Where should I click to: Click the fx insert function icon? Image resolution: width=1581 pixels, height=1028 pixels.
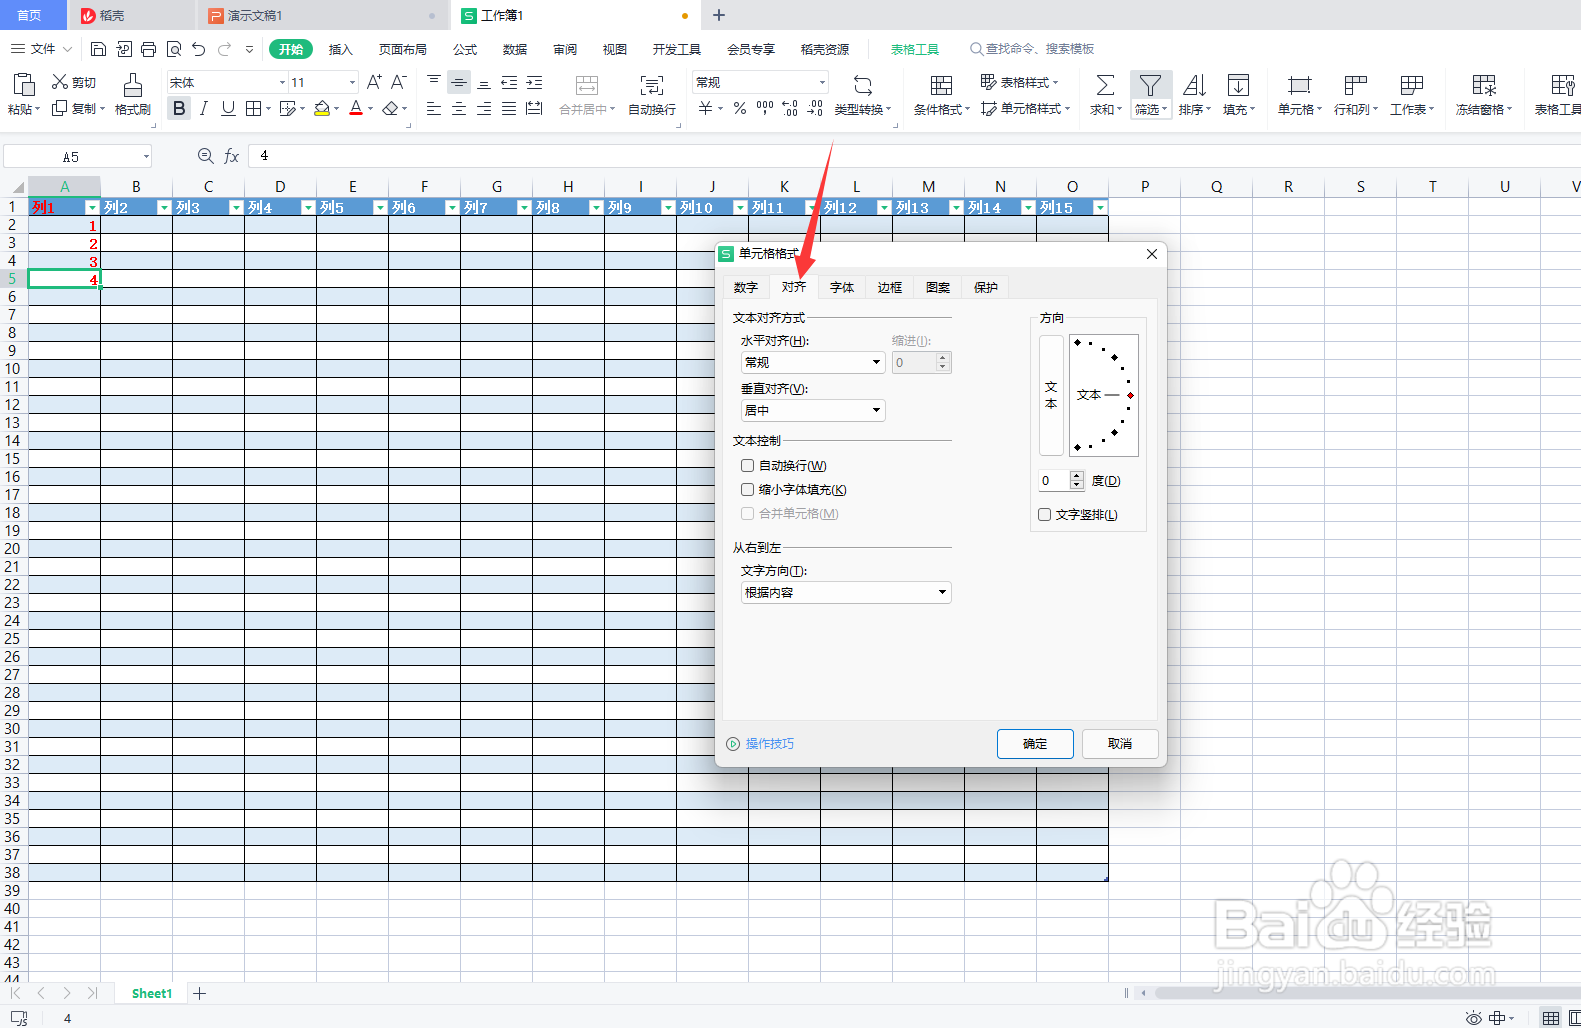[x=231, y=156]
